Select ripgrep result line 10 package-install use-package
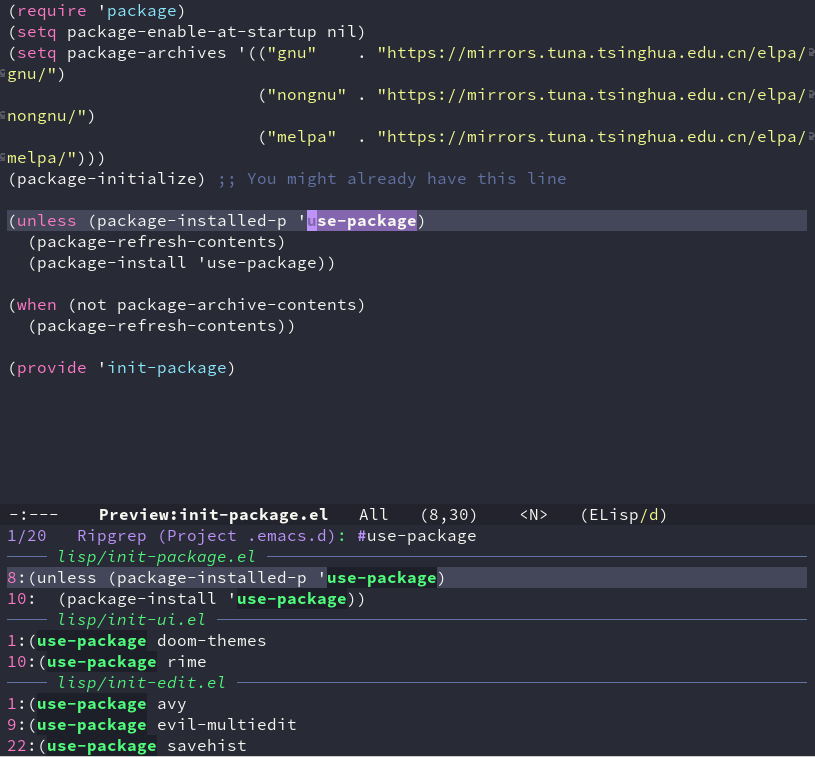 coord(186,599)
